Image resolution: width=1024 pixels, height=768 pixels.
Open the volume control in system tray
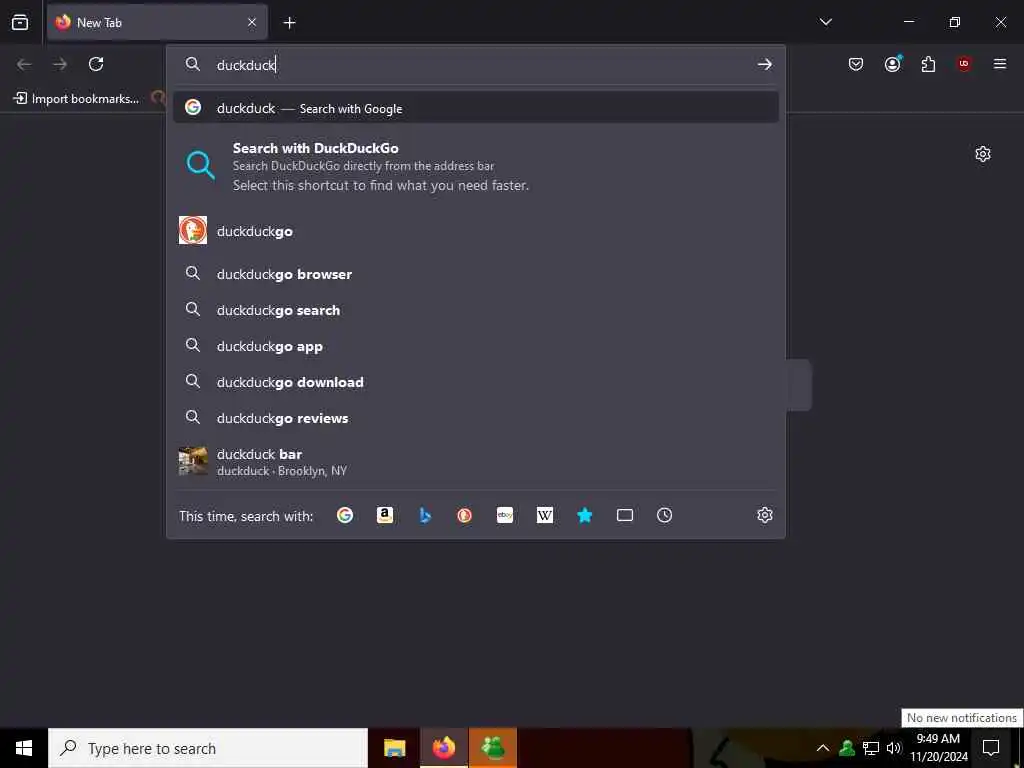(x=894, y=748)
